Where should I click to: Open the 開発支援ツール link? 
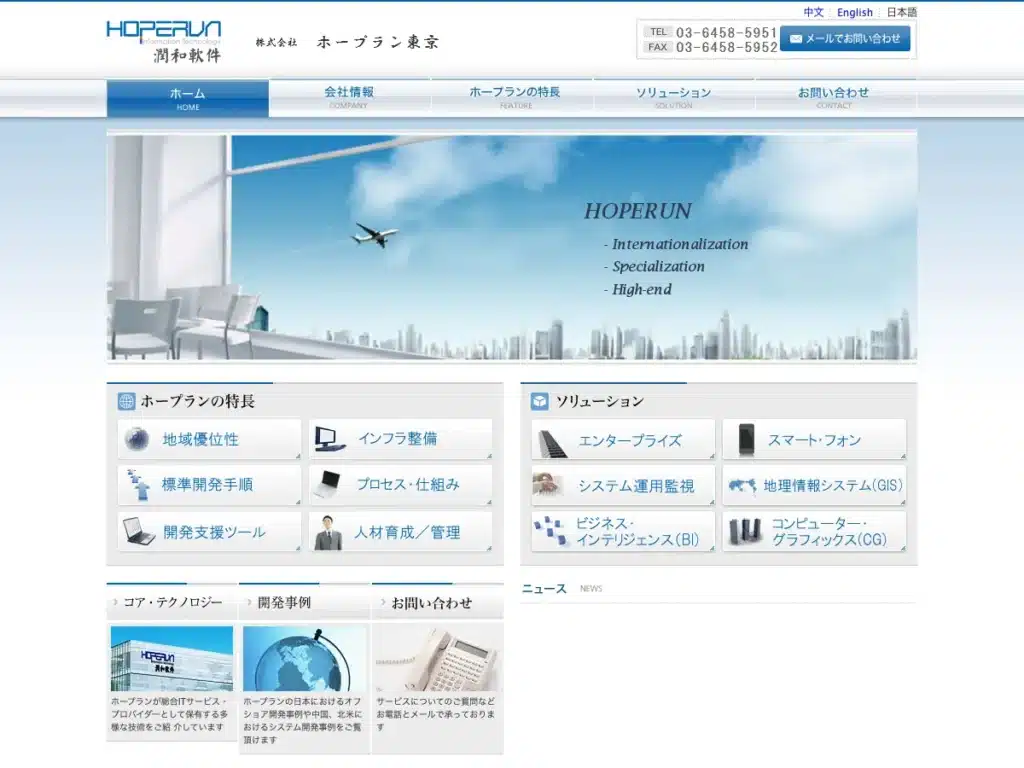coord(209,532)
